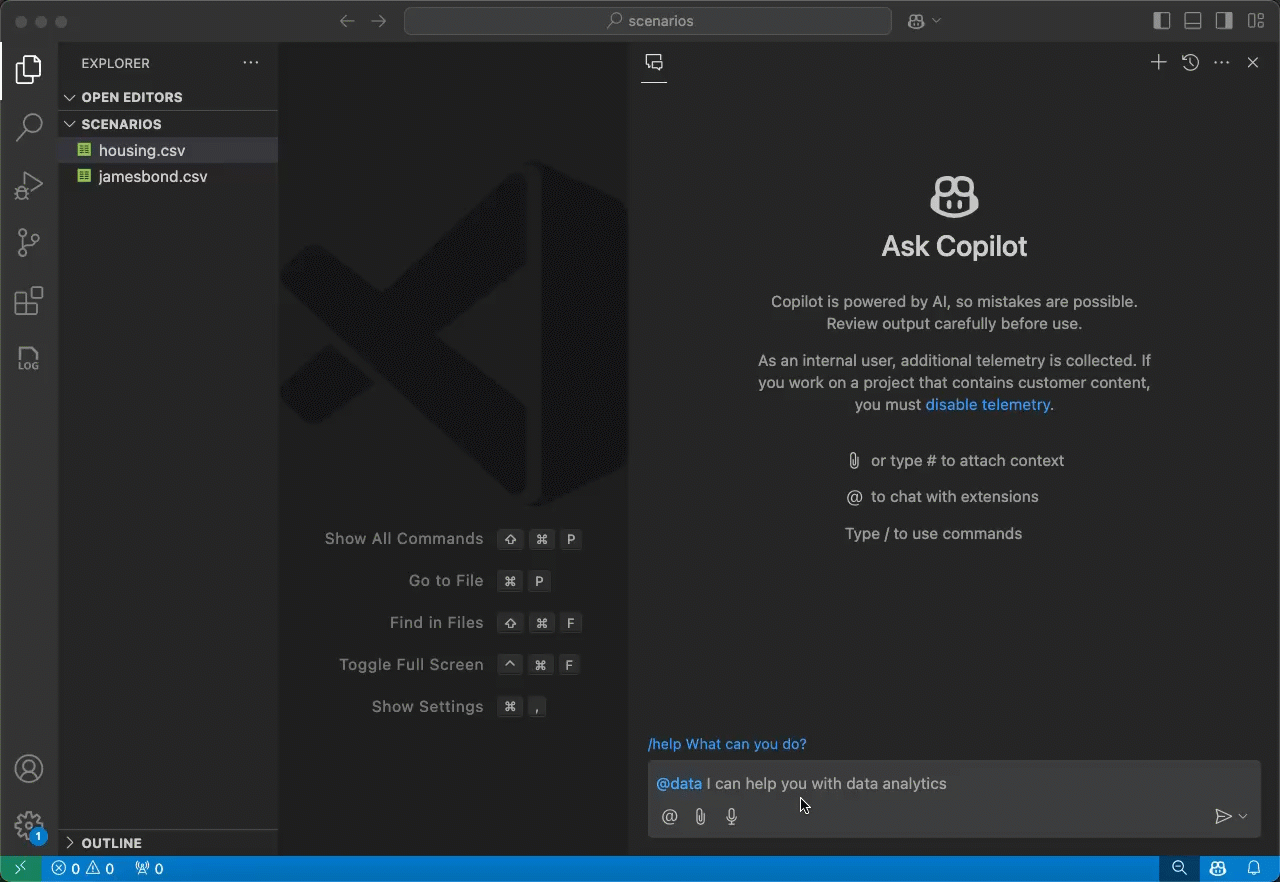Click the zoom out magnifier in status bar
This screenshot has width=1280, height=882.
pyautogui.click(x=1179, y=869)
